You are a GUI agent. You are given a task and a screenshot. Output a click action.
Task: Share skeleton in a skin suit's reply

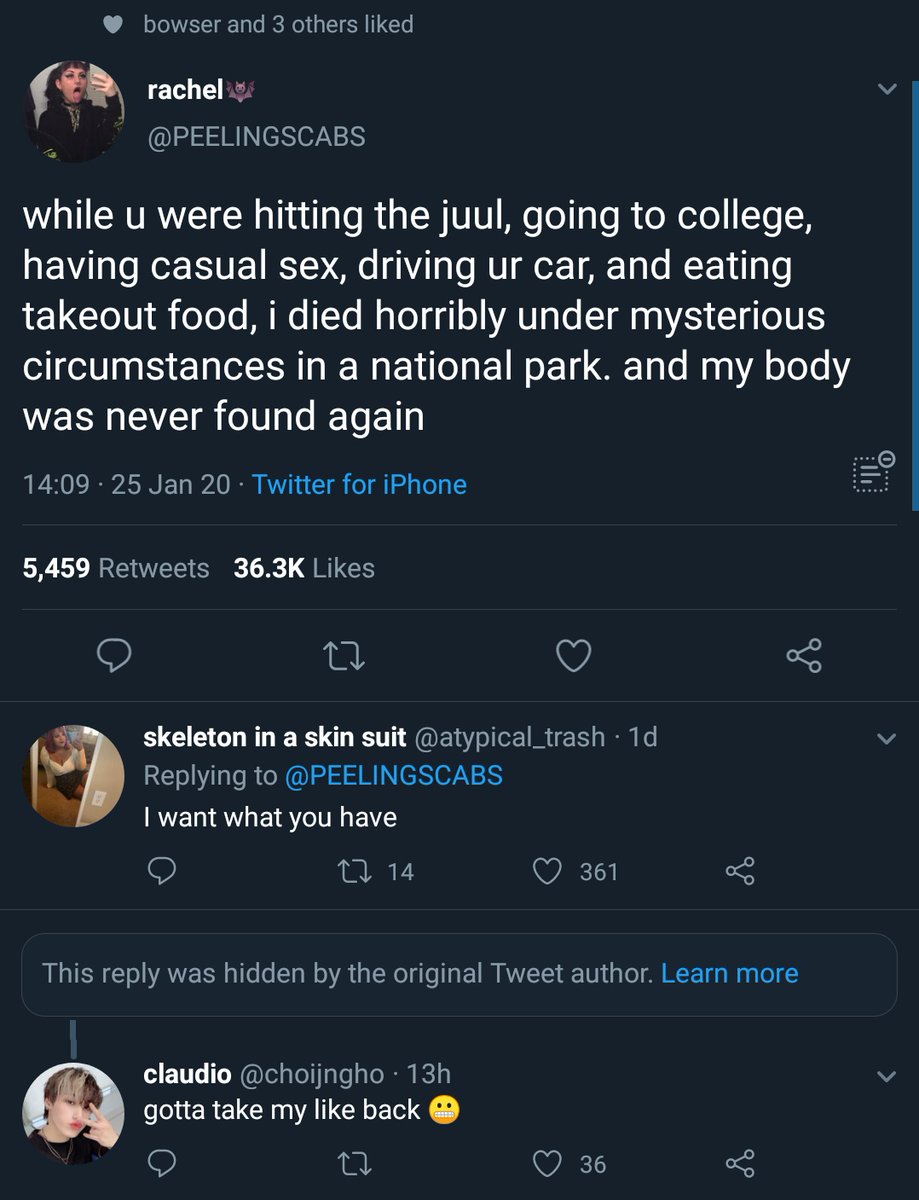coord(739,872)
